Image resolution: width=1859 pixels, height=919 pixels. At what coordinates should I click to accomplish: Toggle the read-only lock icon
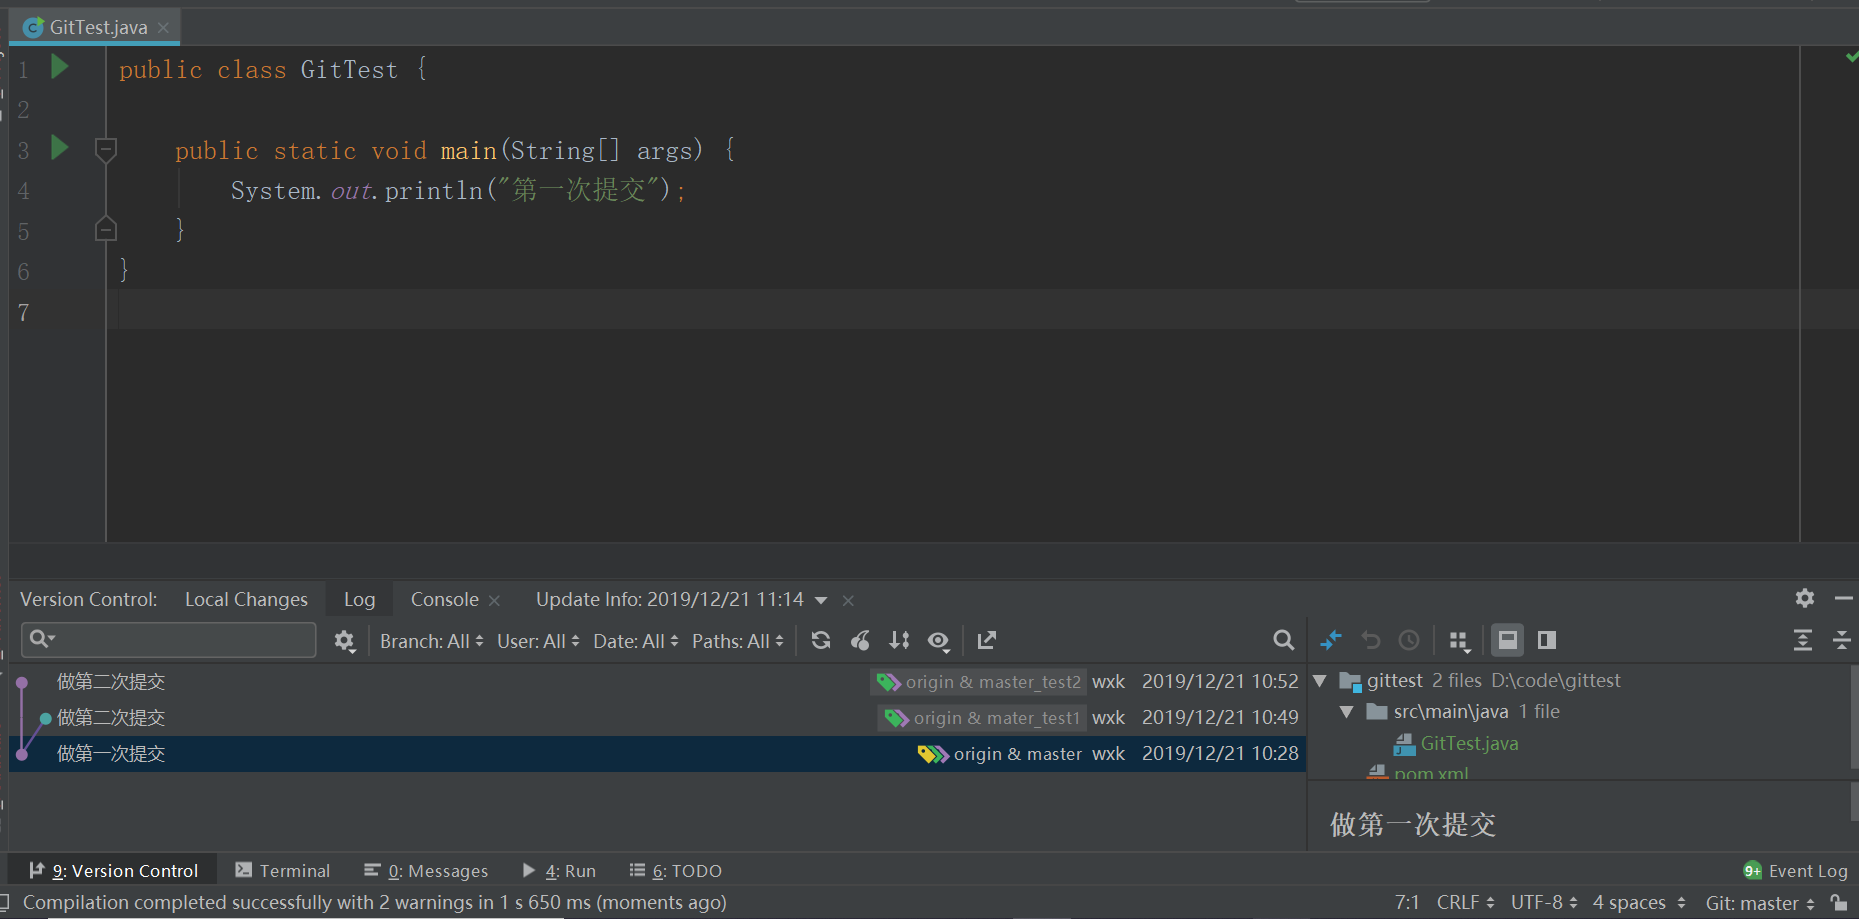[x=1839, y=902]
